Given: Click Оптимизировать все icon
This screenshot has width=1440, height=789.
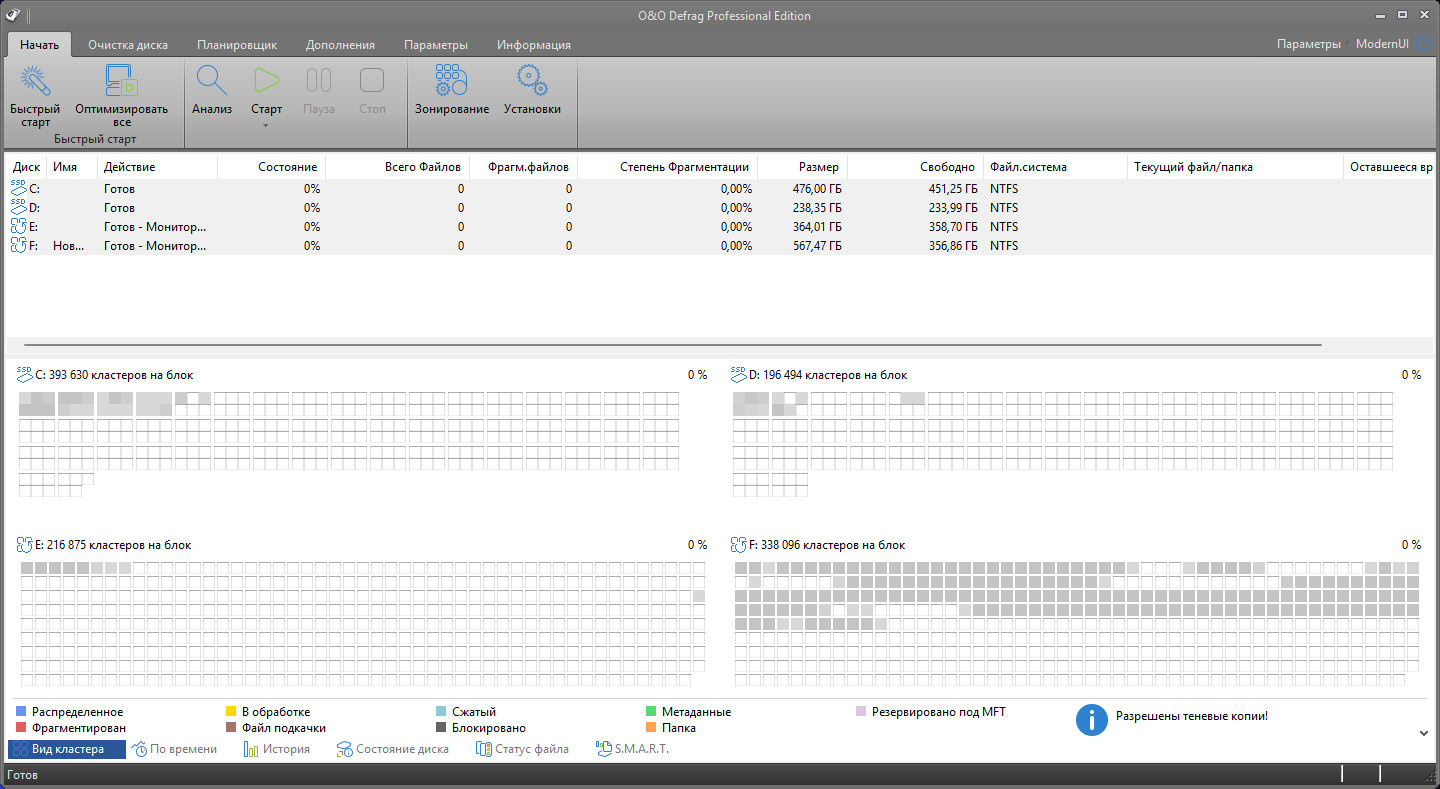Looking at the screenshot, I should point(121,82).
